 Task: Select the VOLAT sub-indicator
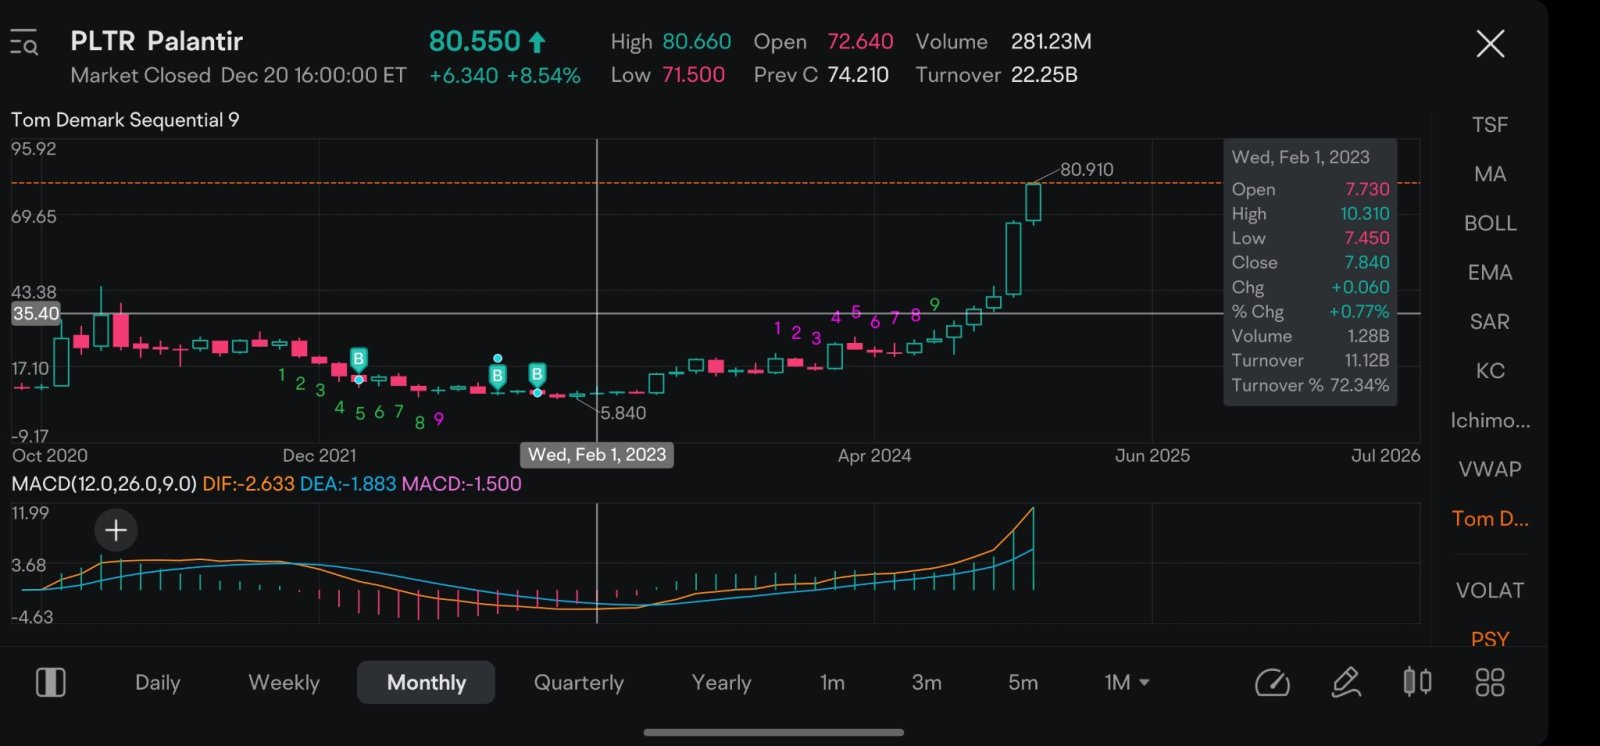pyautogui.click(x=1489, y=590)
